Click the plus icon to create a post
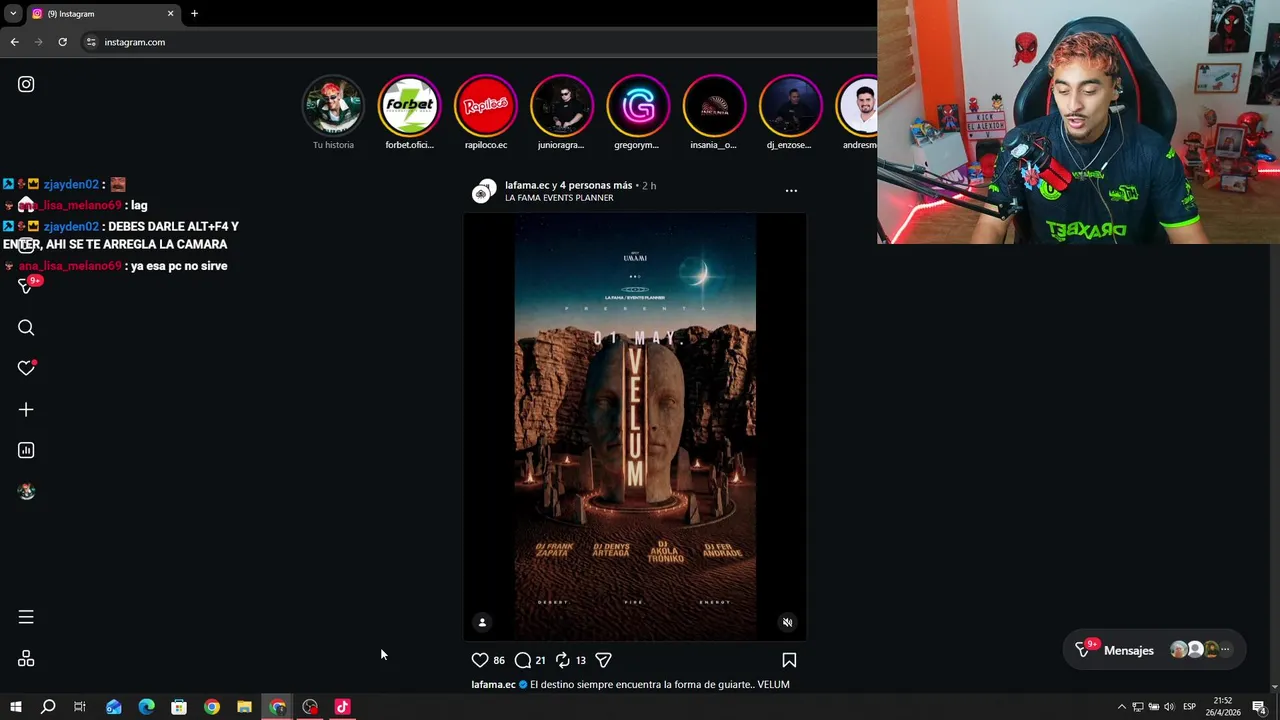 pos(26,409)
